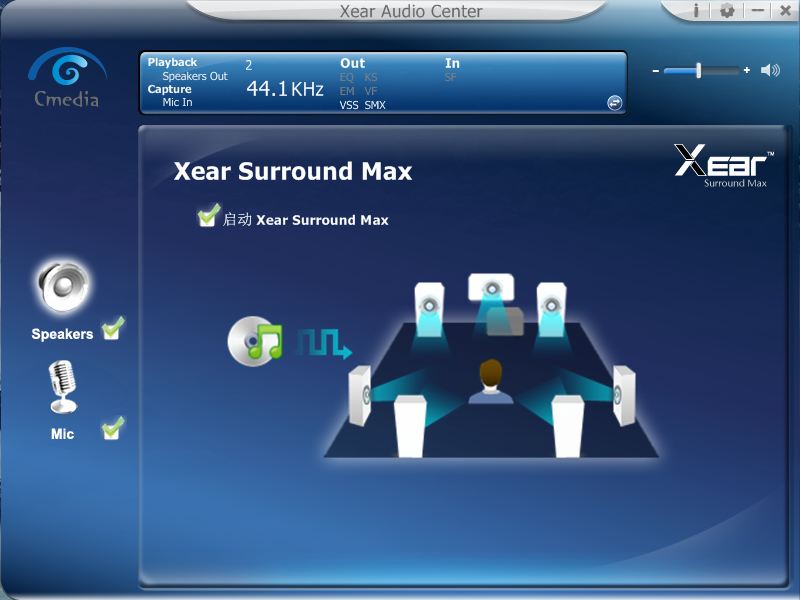Viewport: 800px width, 600px height.
Task: Click the KS indicator under Out
Action: tap(371, 78)
